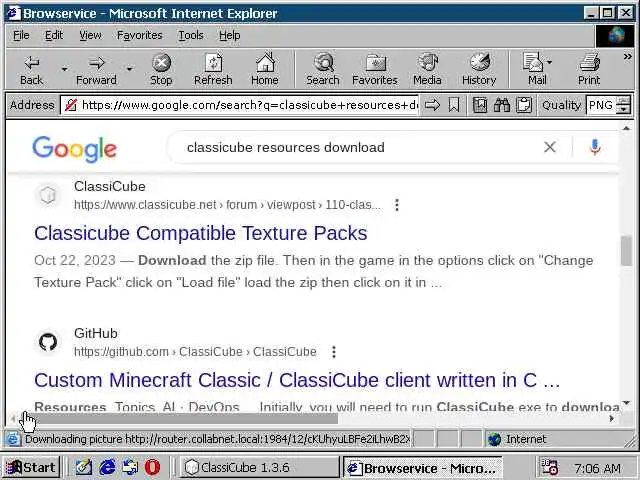Show browsing History from toolbar

[x=479, y=70]
